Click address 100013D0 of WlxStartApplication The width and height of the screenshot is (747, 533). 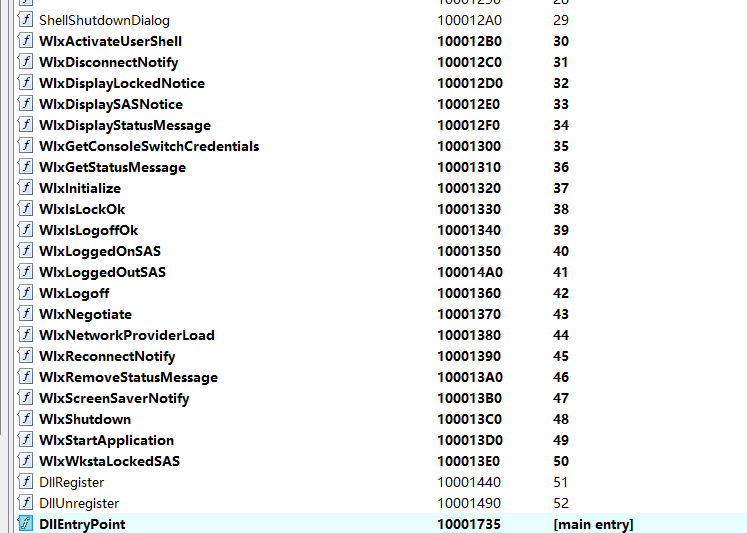click(470, 440)
